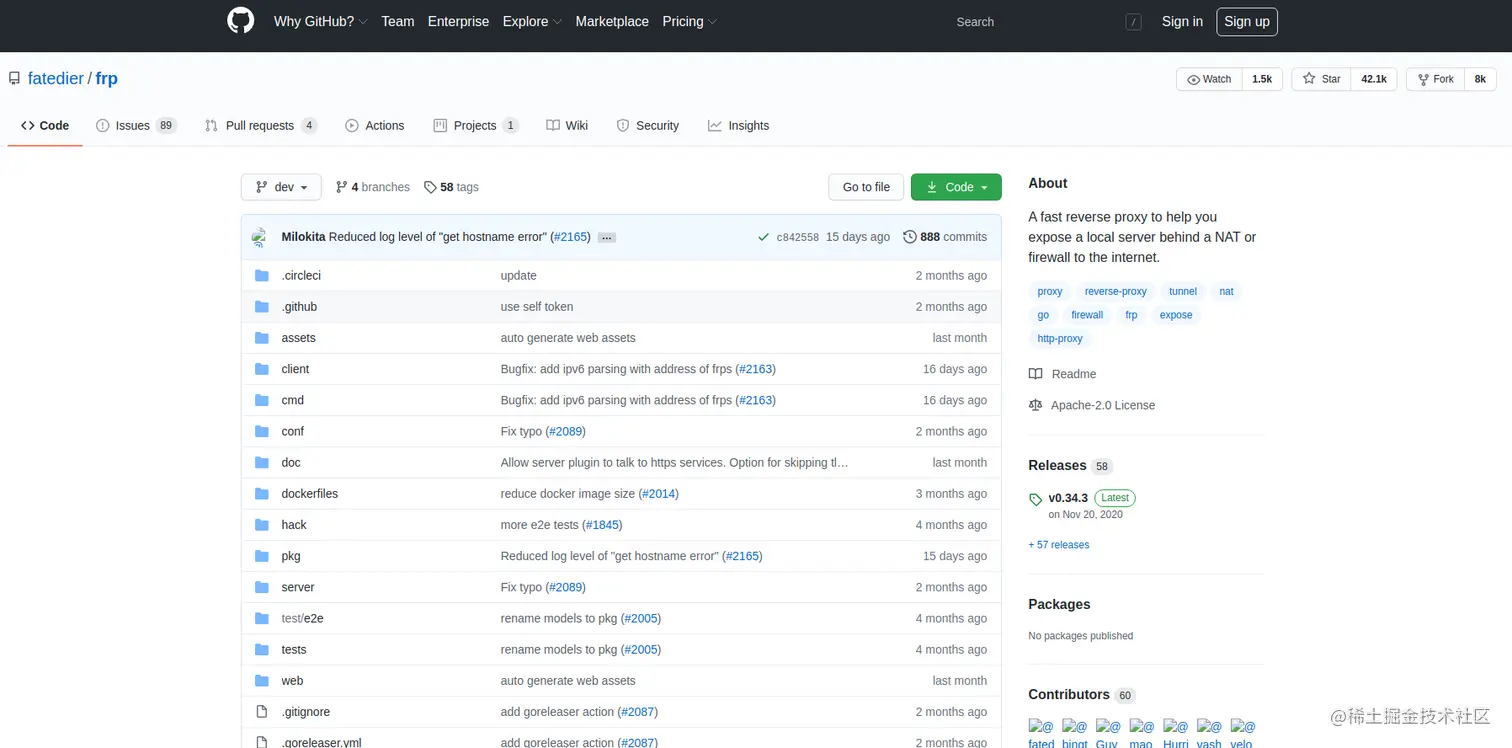The height and width of the screenshot is (748, 1512).
Task: Click the Enterprise nav item
Action: 458,21
